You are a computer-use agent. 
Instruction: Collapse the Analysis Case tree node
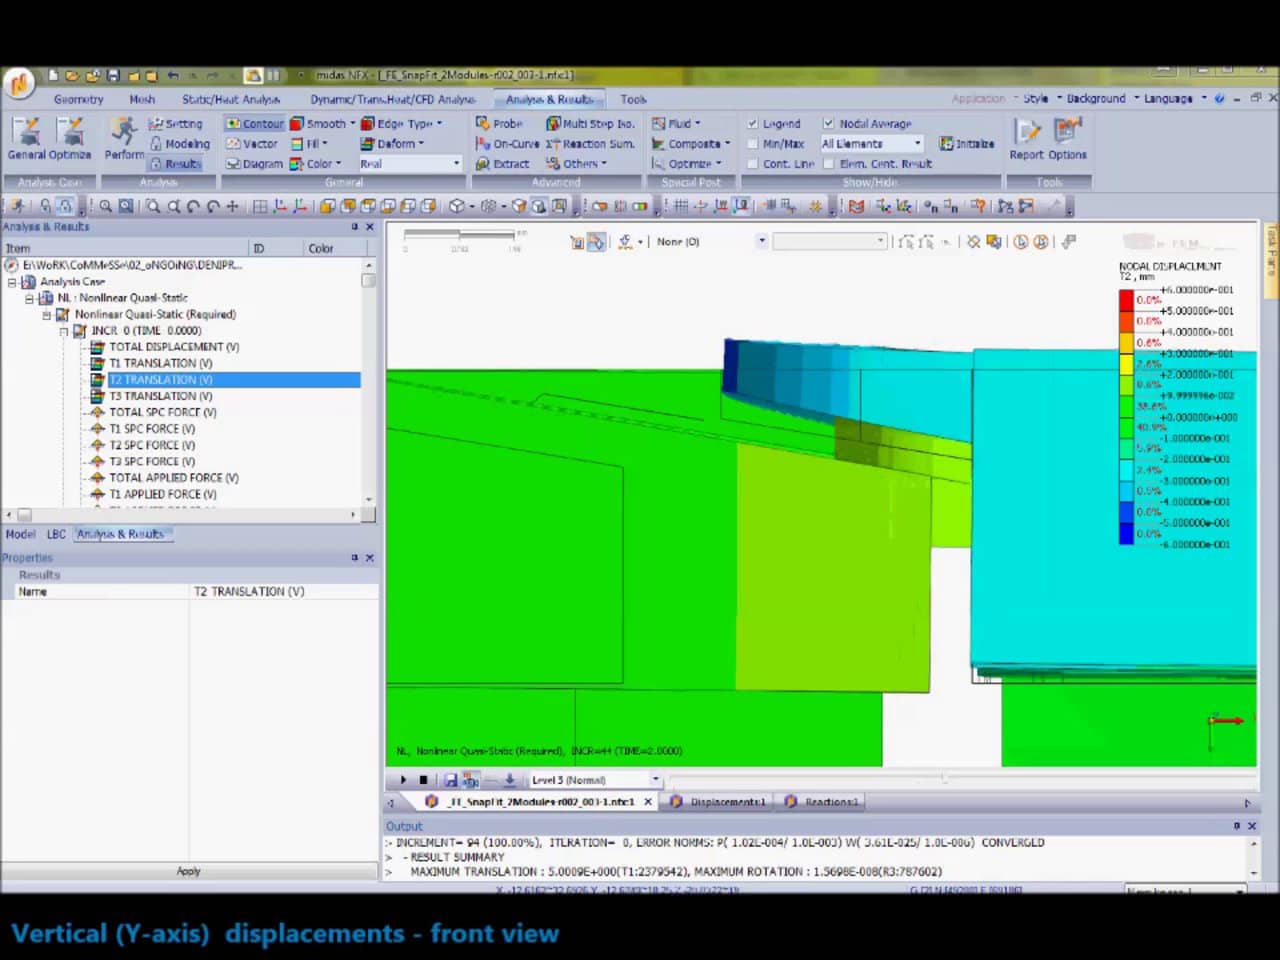coord(13,282)
